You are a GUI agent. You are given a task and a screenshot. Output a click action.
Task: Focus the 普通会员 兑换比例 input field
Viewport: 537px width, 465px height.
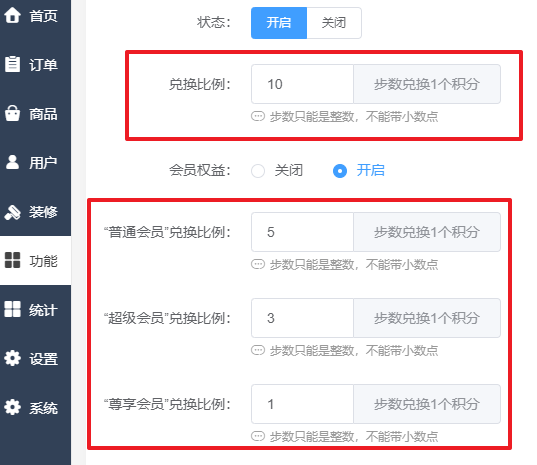coord(302,232)
